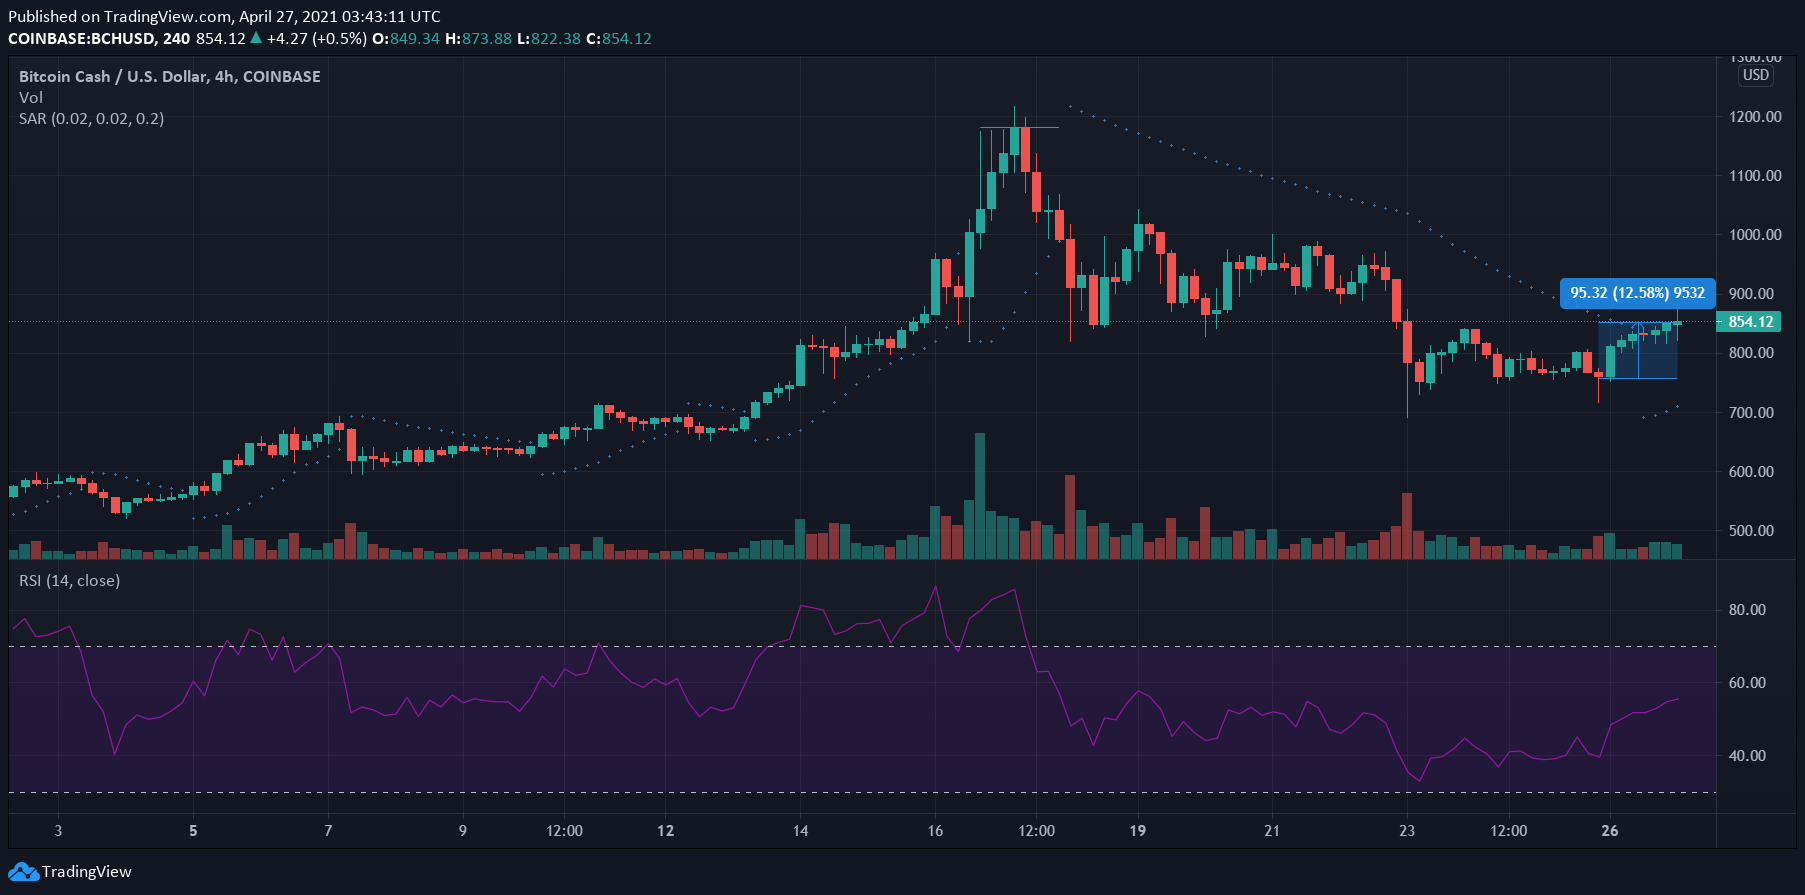1805x895 pixels.
Task: Click the 1200.00 price axis label
Action: click(1755, 117)
